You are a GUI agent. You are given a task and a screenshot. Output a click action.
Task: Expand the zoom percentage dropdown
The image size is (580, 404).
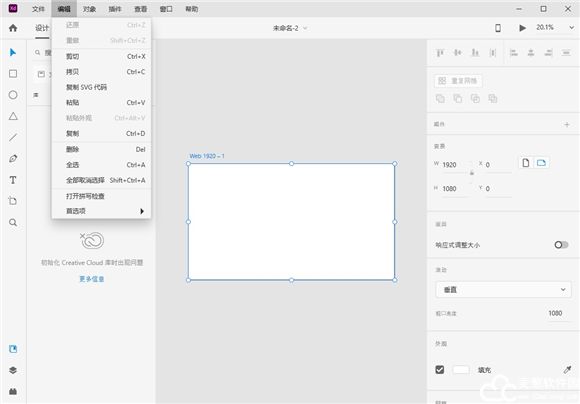click(571, 28)
